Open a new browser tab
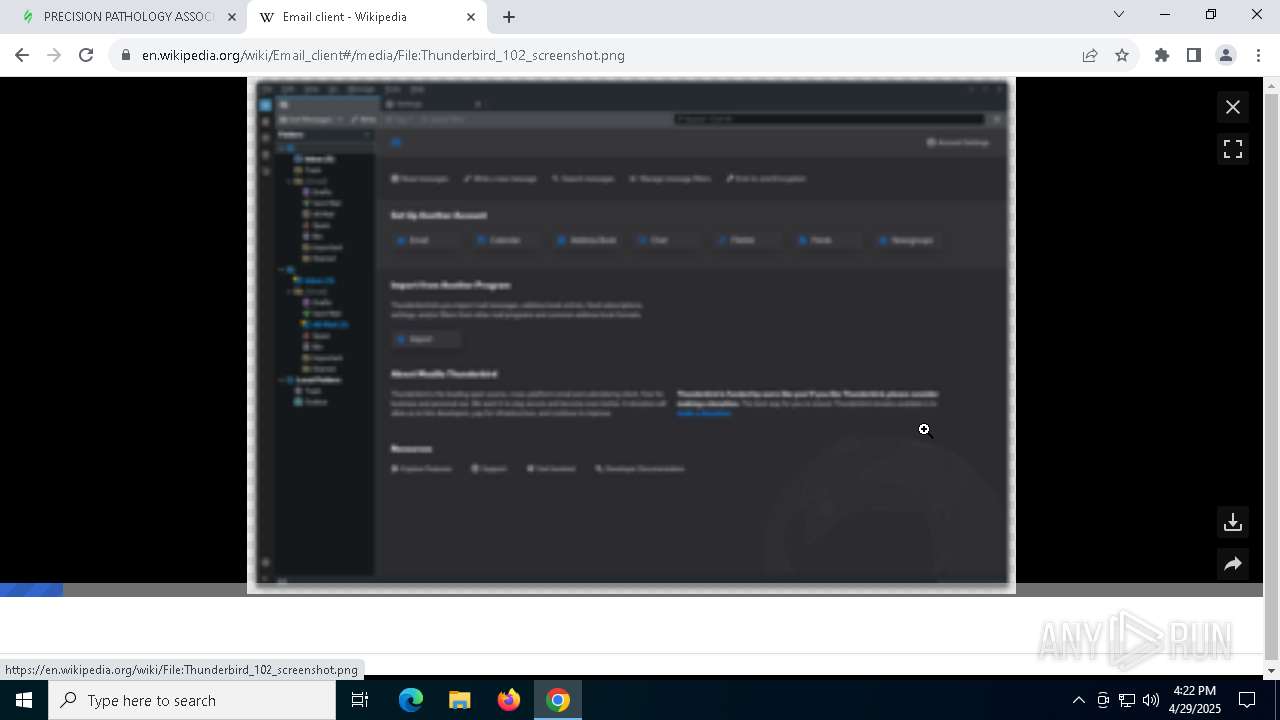Screen dimensions: 1280x720 [x=509, y=17]
